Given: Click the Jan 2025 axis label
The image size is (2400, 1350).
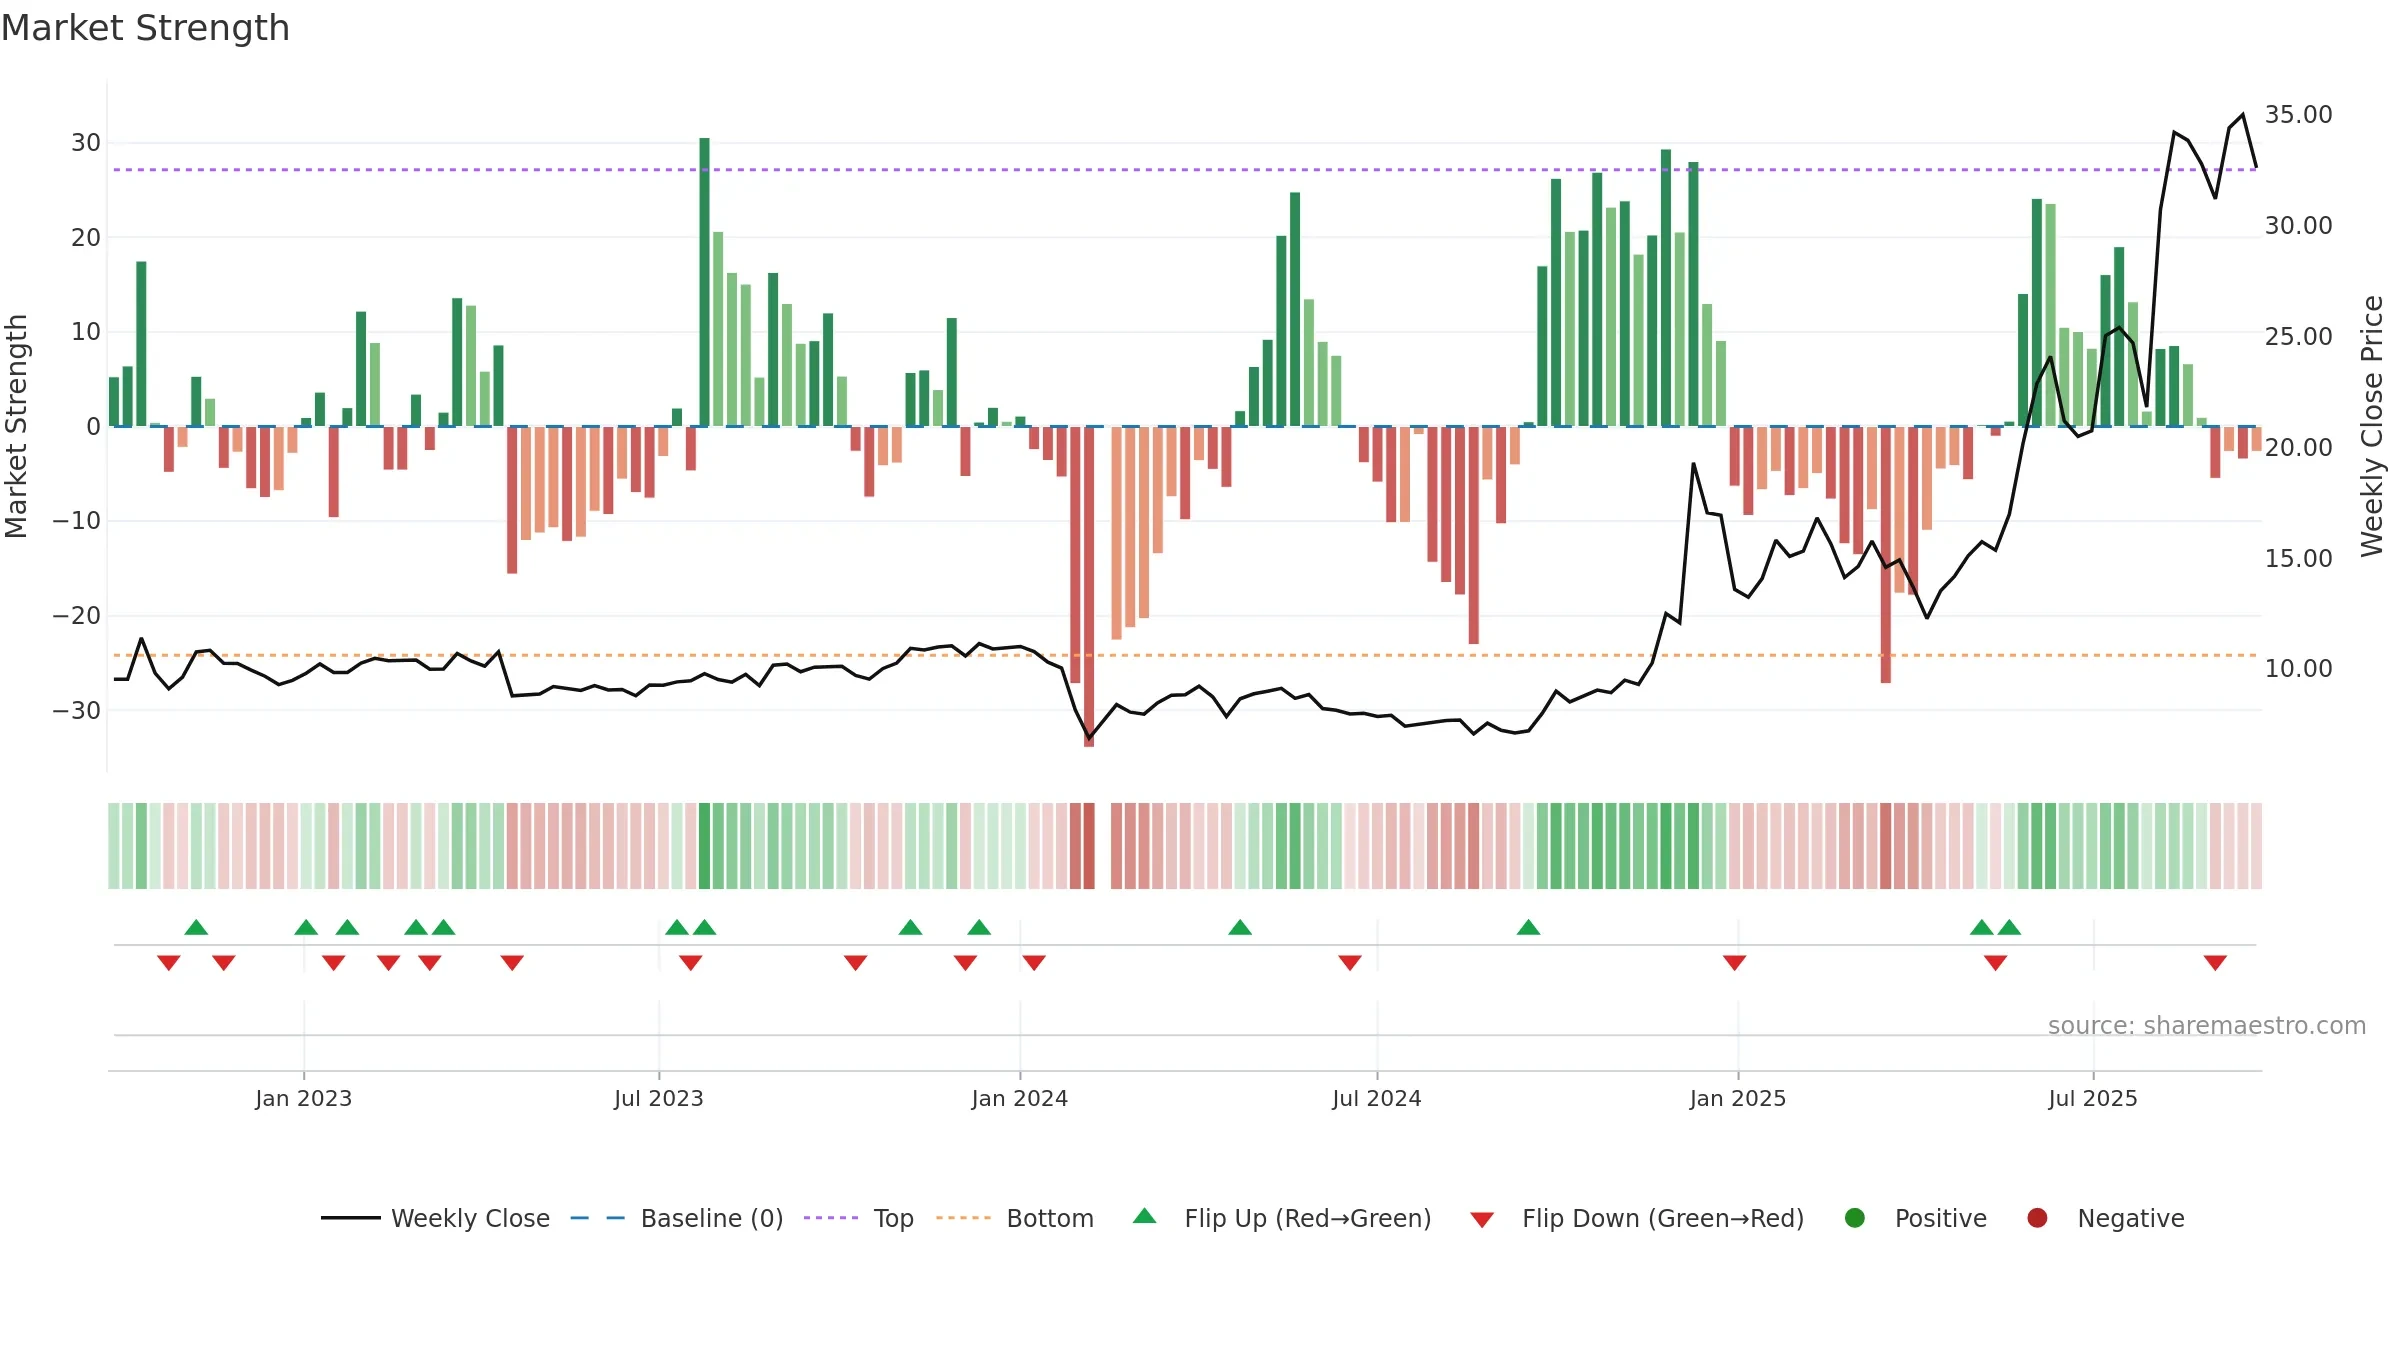Looking at the screenshot, I should tap(1738, 1098).
